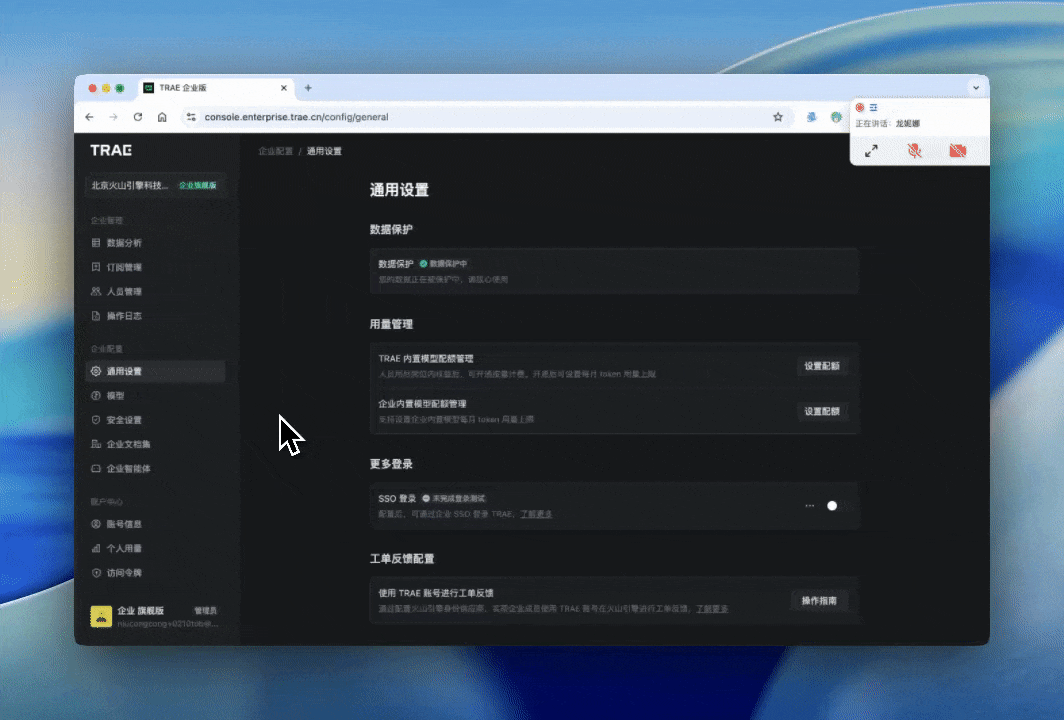Click the address bar URL

297,117
